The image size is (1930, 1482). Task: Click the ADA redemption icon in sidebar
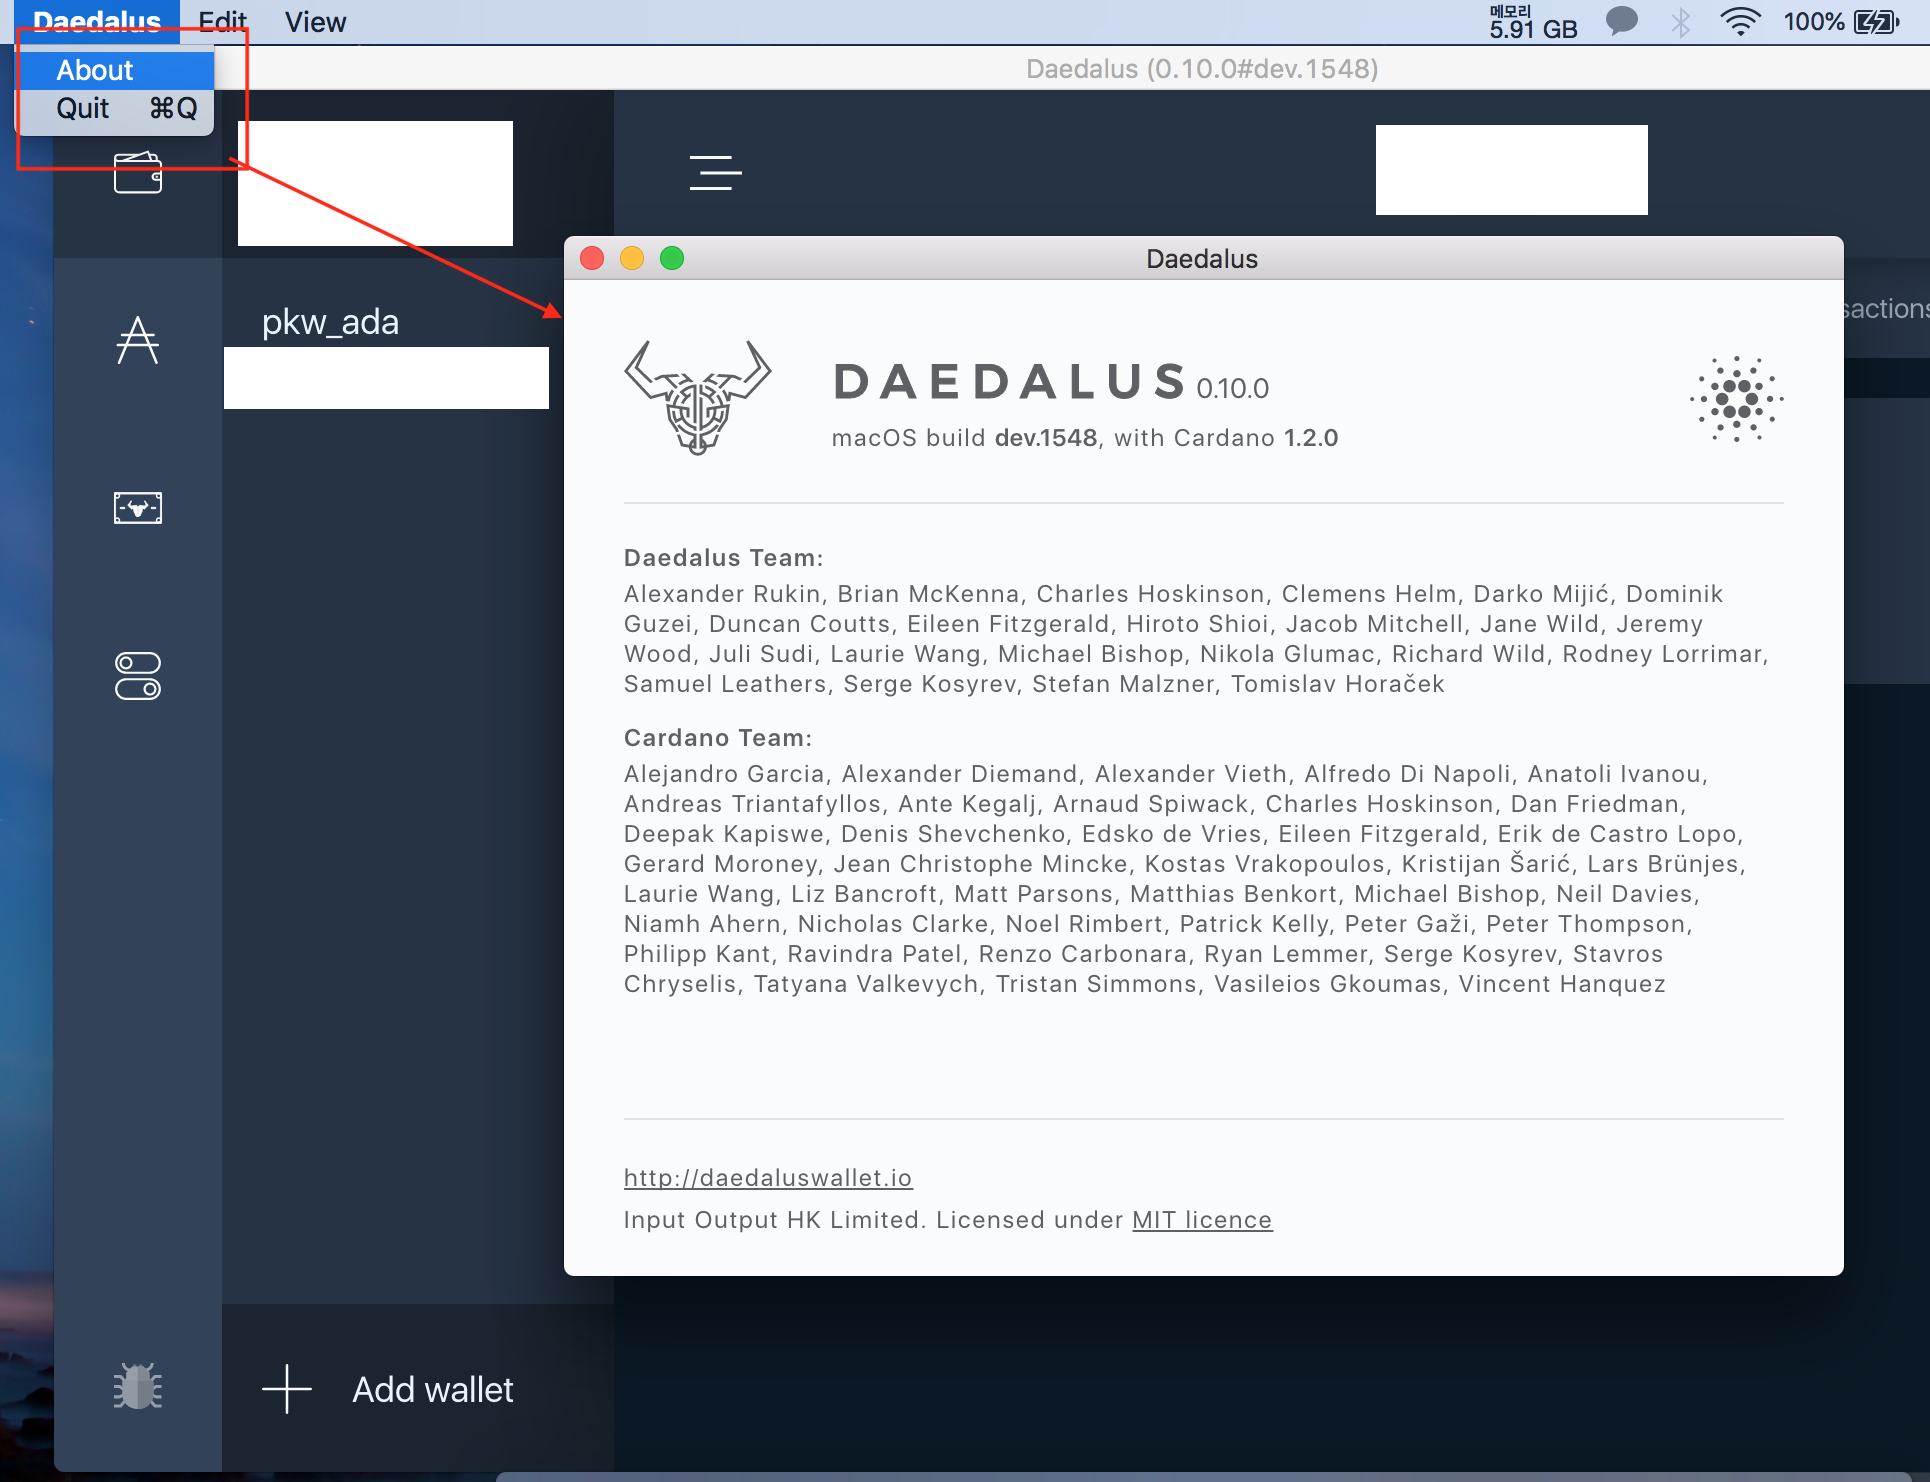pos(138,341)
